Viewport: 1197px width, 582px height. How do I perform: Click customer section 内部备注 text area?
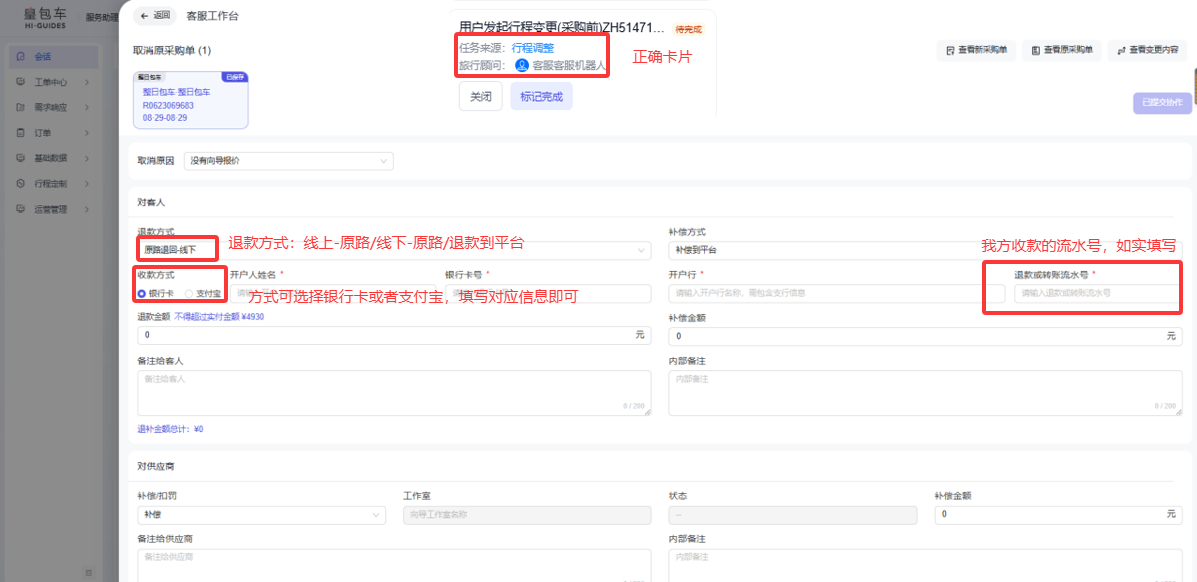click(925, 393)
